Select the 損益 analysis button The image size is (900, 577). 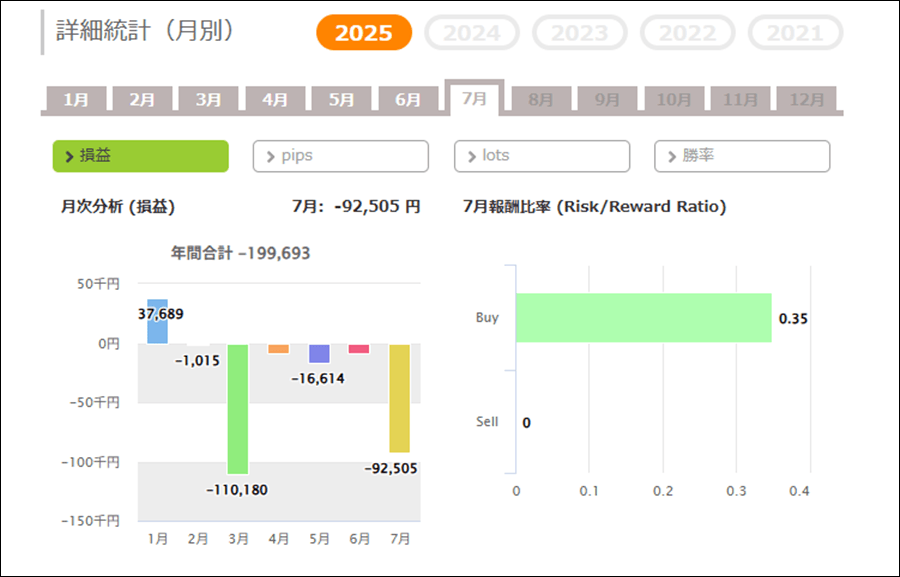[141, 156]
